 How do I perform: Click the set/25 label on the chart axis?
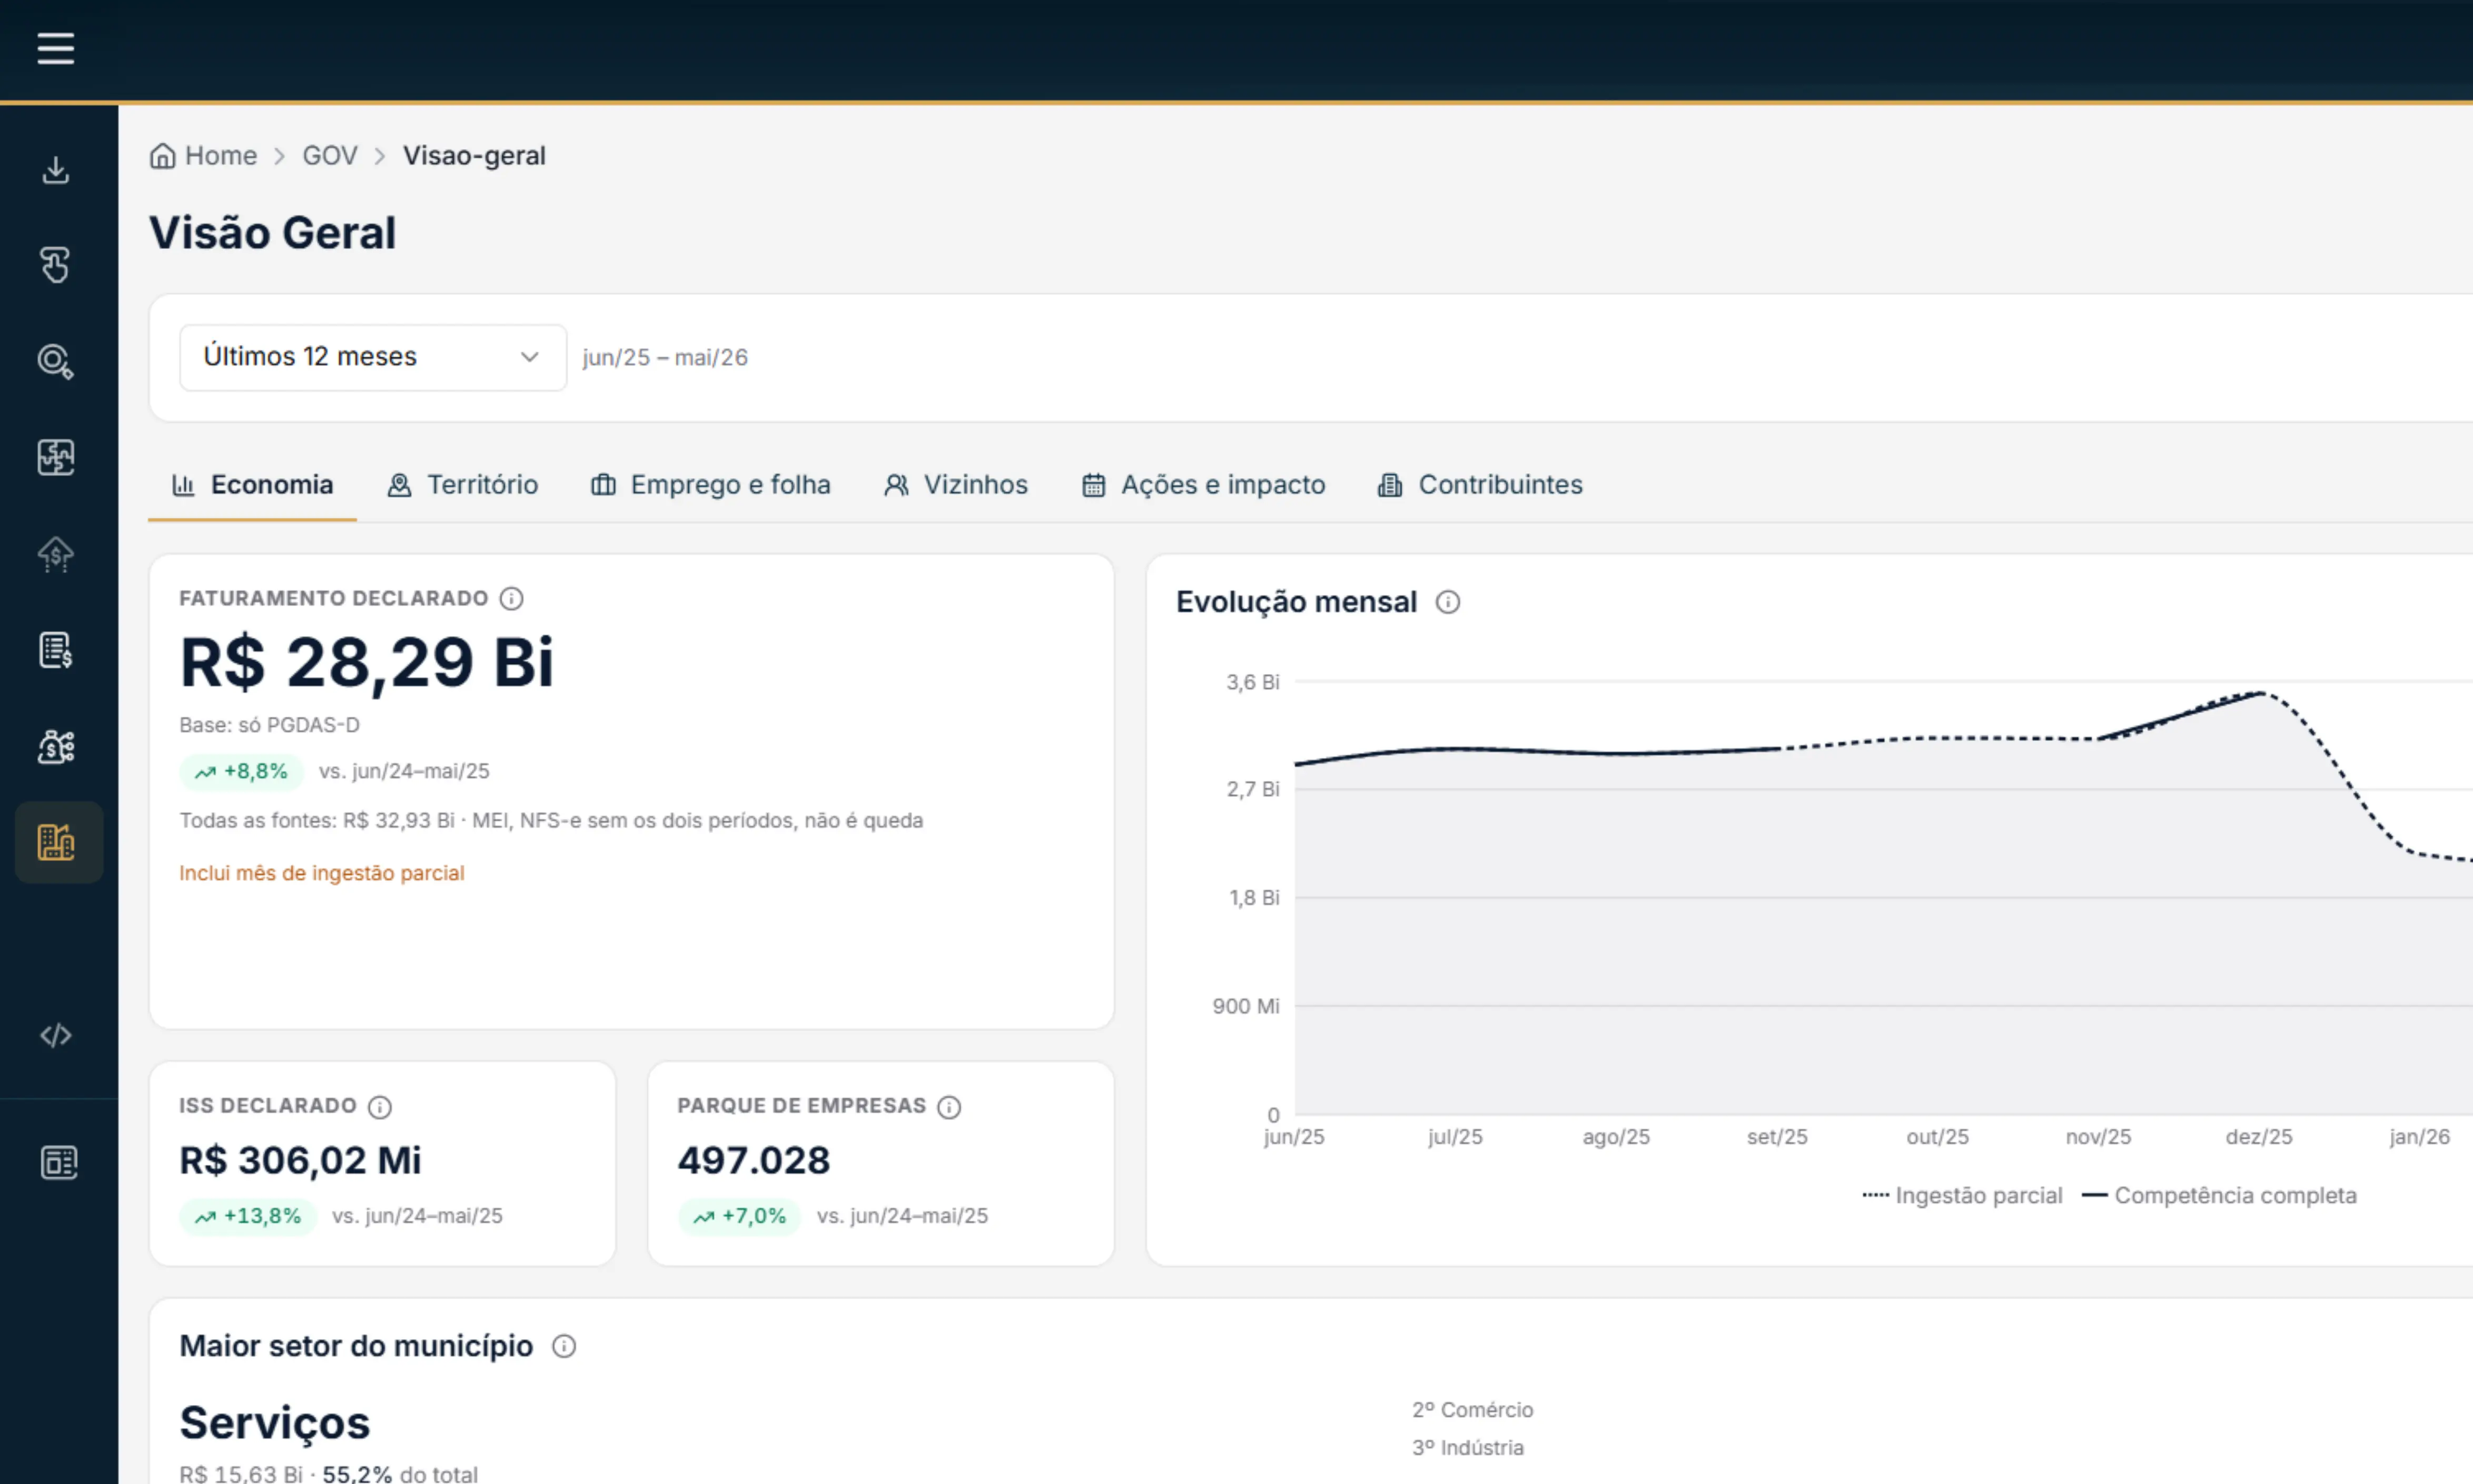pyautogui.click(x=1777, y=1137)
